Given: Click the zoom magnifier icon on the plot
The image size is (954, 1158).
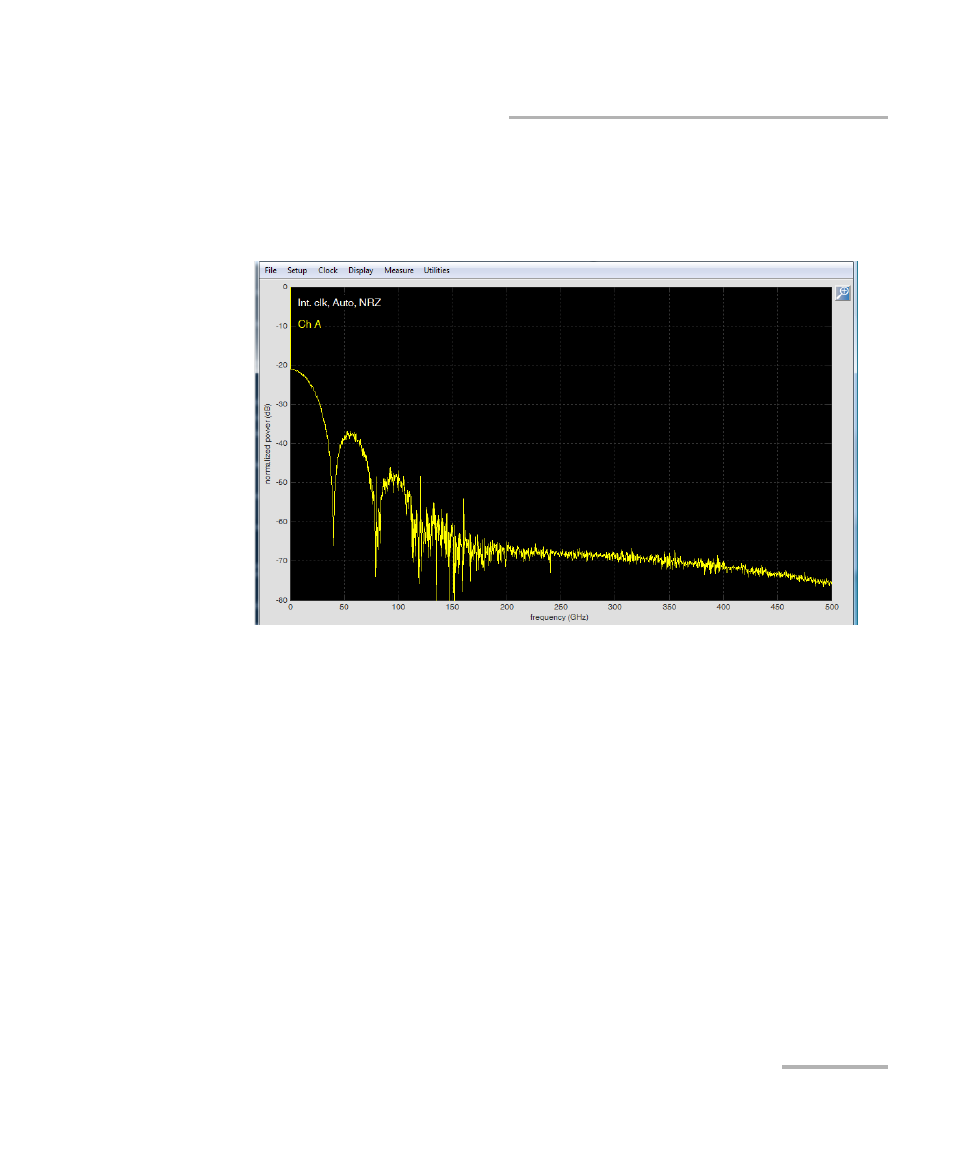Looking at the screenshot, I should tap(843, 293).
